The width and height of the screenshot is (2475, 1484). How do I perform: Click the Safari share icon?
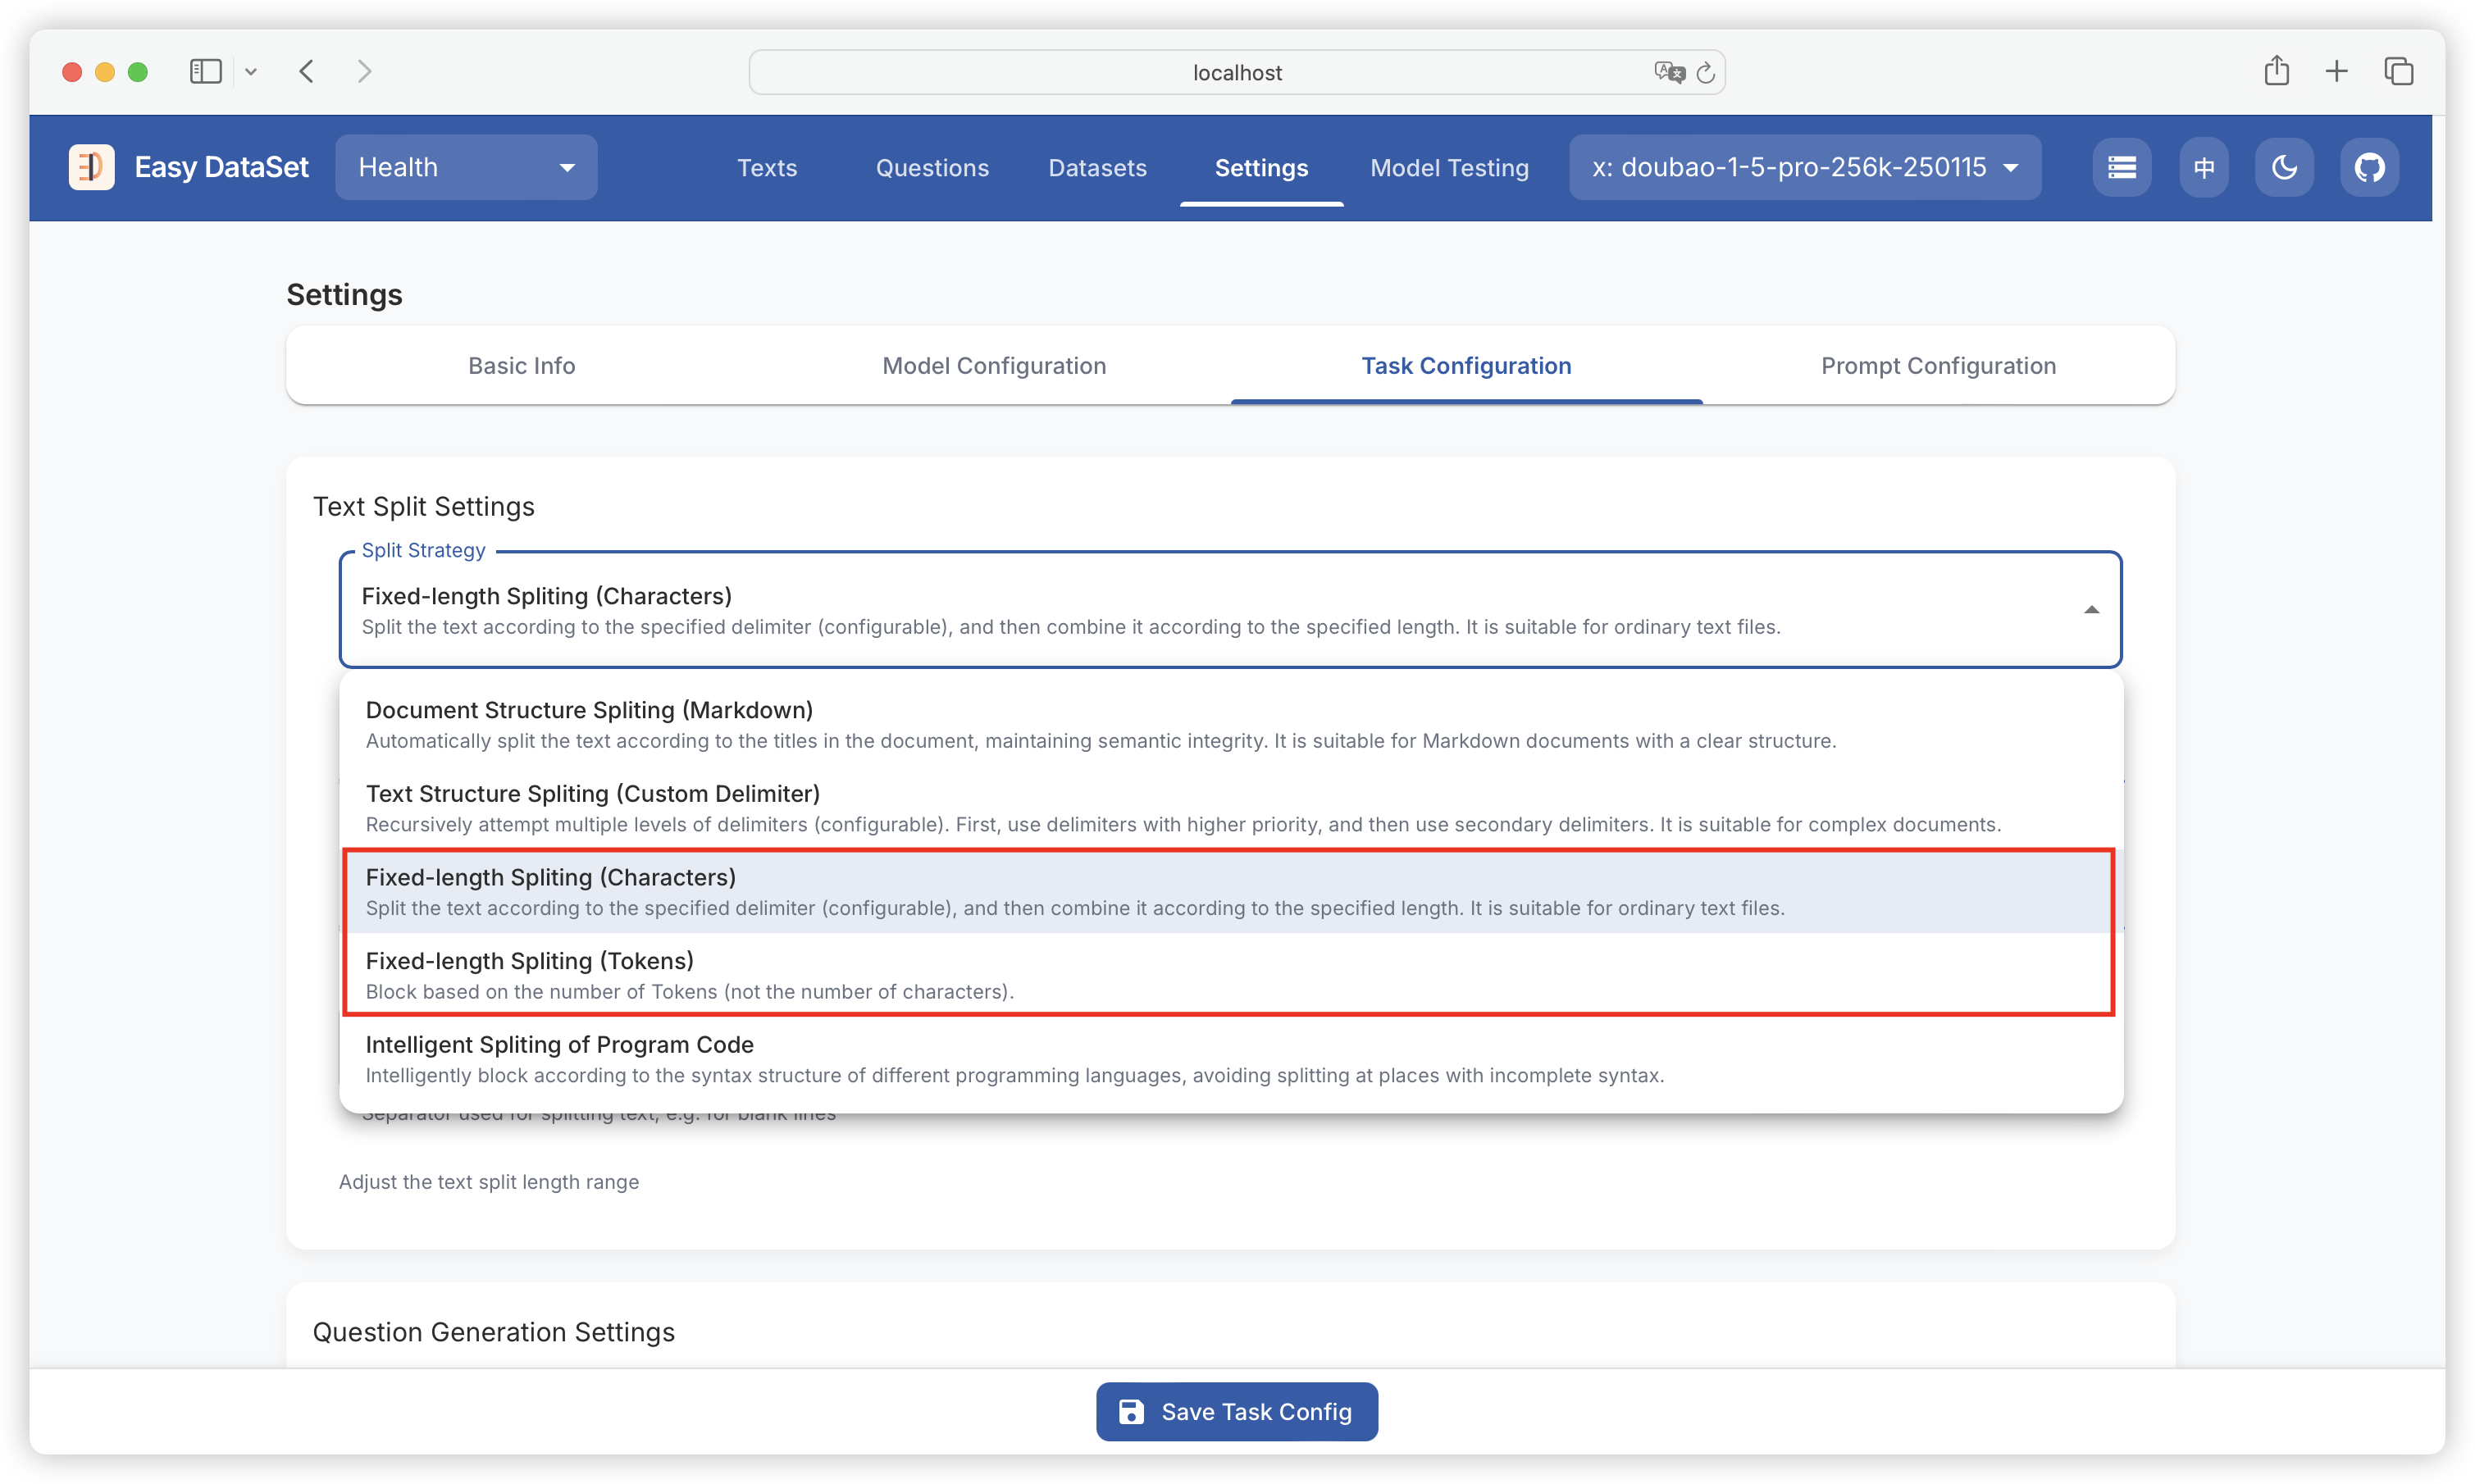(x=2277, y=71)
